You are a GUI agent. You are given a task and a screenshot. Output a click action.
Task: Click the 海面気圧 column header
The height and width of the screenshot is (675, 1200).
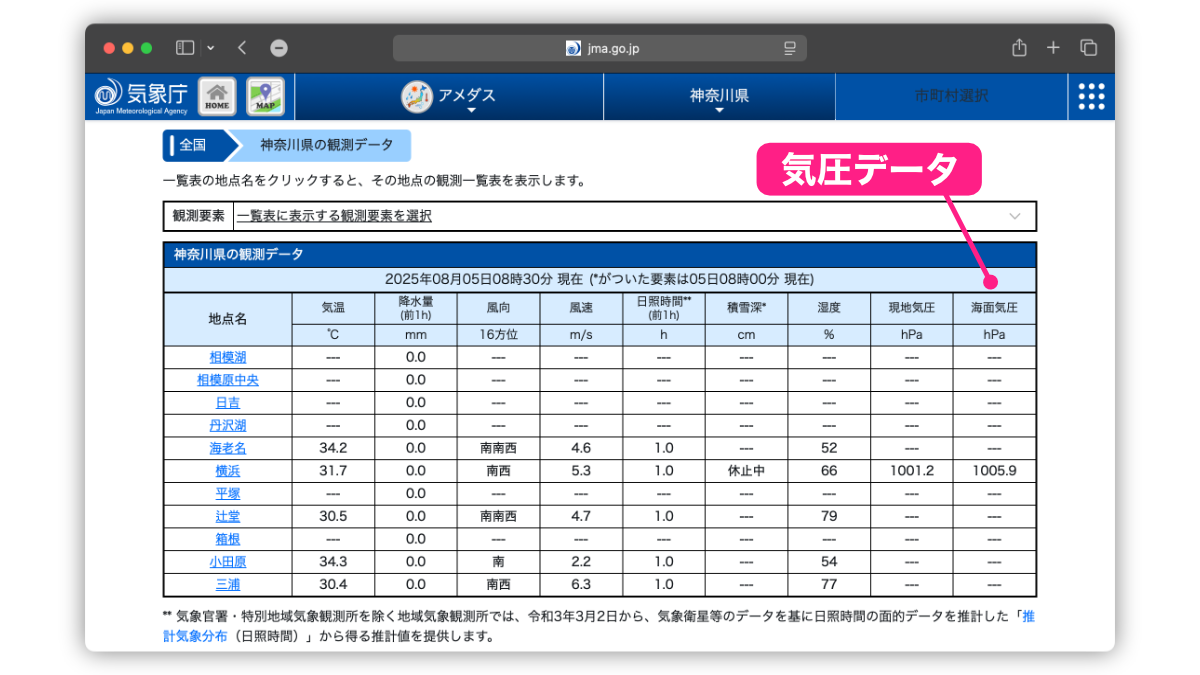pyautogui.click(x=994, y=309)
